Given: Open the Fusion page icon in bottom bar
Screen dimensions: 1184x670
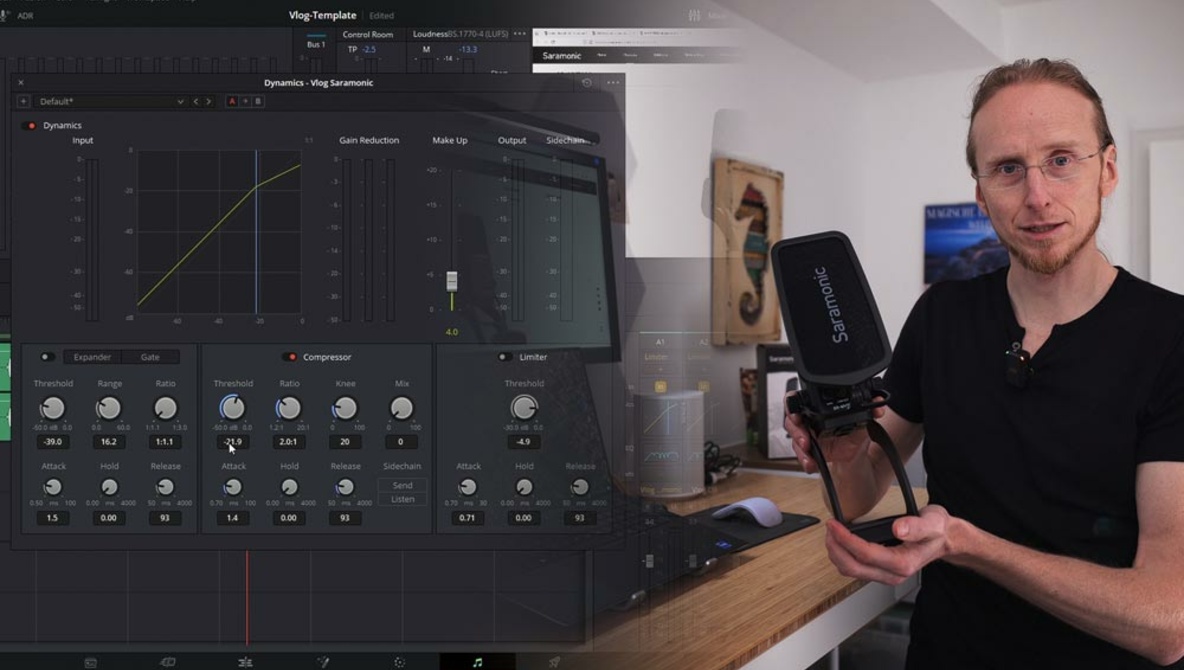Looking at the screenshot, I should pyautogui.click(x=322, y=662).
